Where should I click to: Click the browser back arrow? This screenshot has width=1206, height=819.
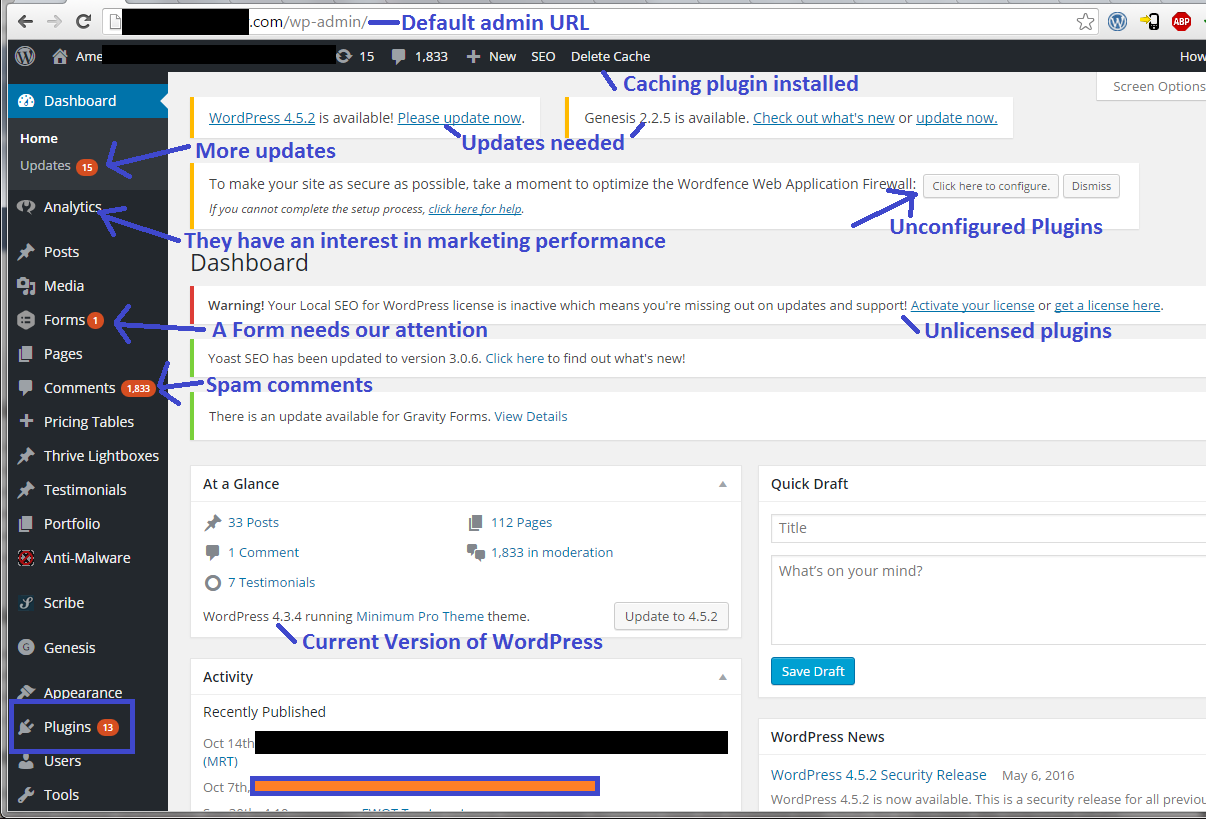click(x=24, y=21)
